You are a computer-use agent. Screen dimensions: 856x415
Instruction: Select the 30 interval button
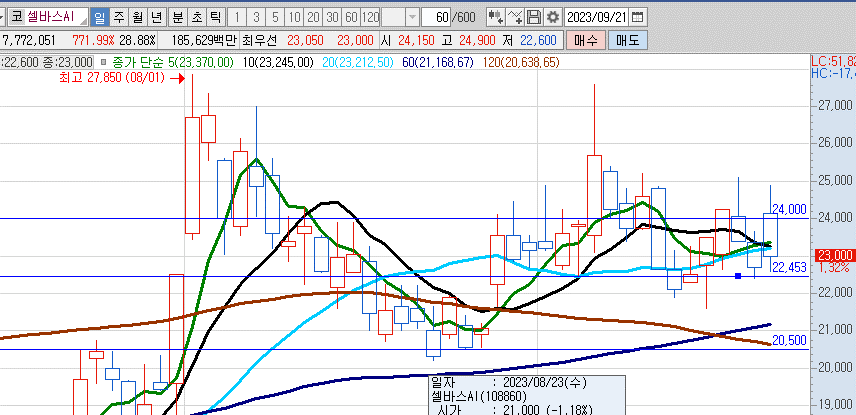tap(332, 17)
